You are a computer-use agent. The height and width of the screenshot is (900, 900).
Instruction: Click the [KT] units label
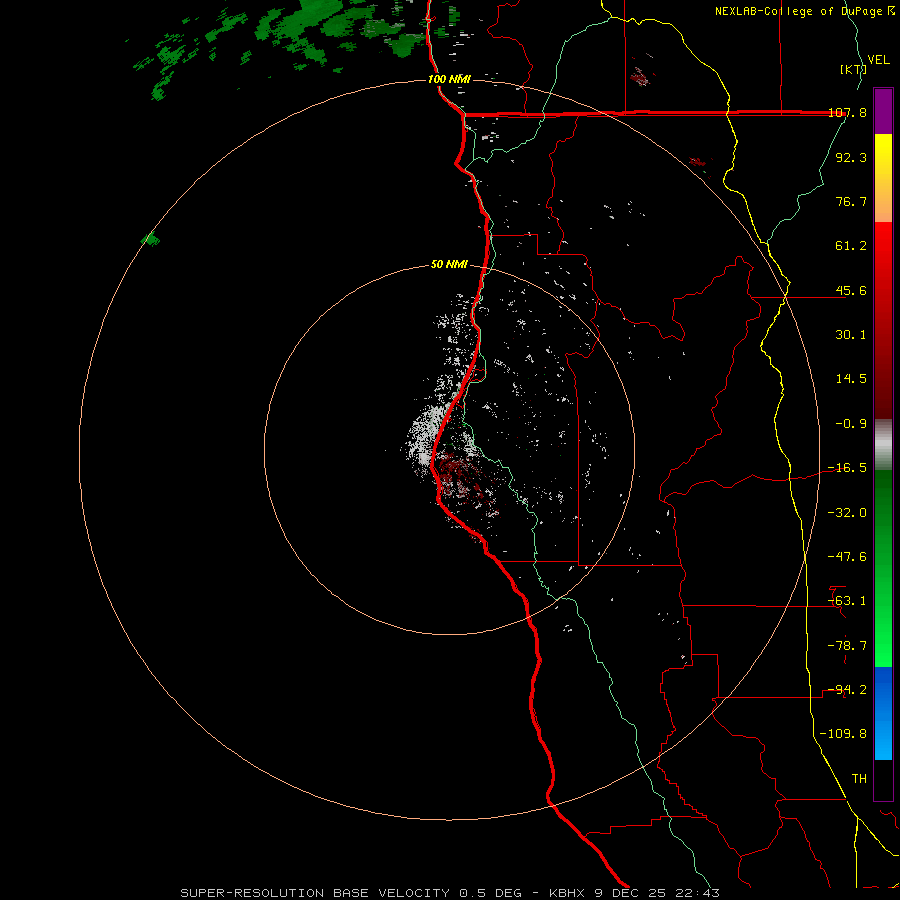point(853,69)
